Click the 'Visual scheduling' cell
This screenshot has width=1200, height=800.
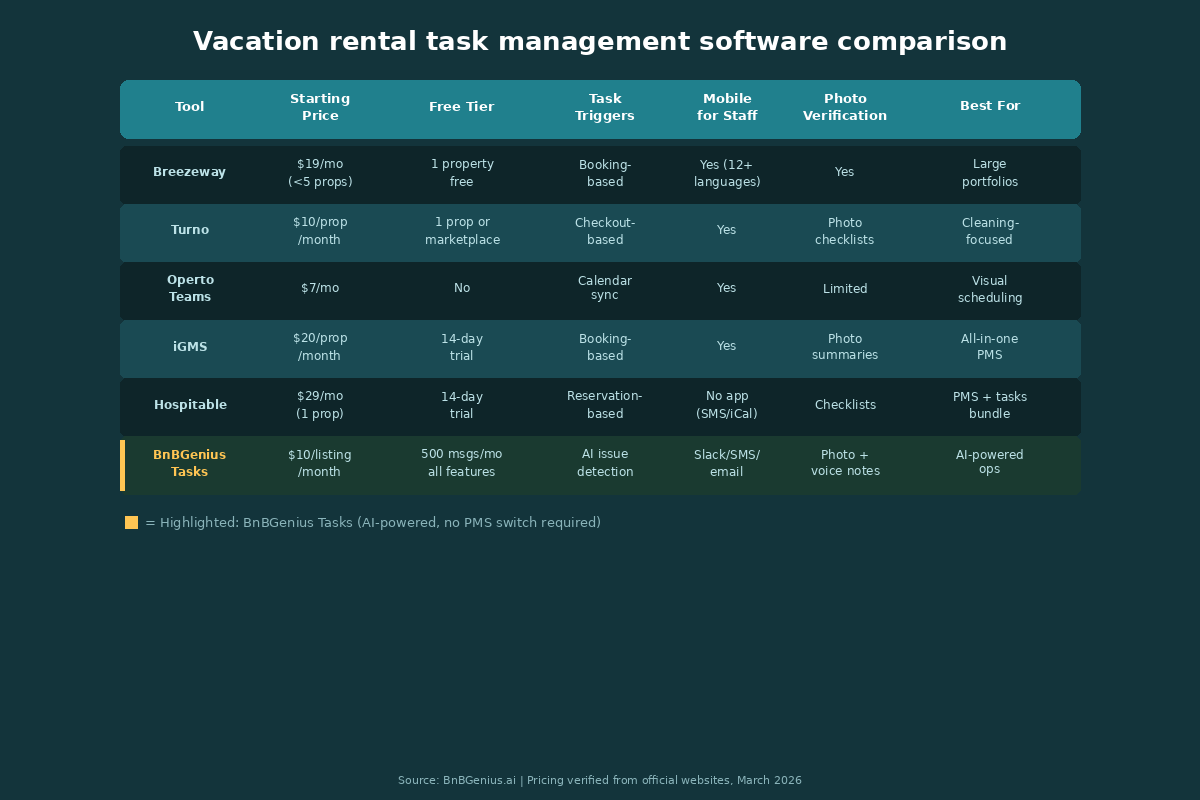tap(990, 289)
